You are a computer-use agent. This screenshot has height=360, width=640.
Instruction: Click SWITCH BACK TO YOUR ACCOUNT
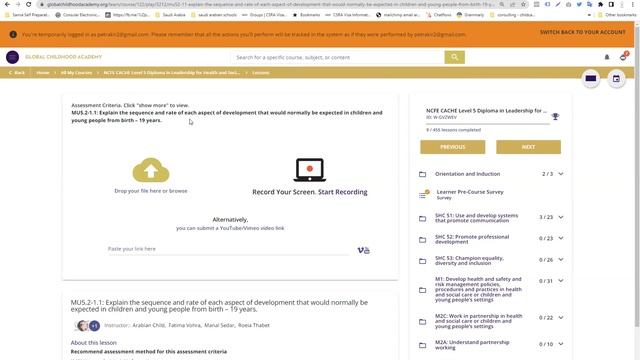(x=582, y=32)
